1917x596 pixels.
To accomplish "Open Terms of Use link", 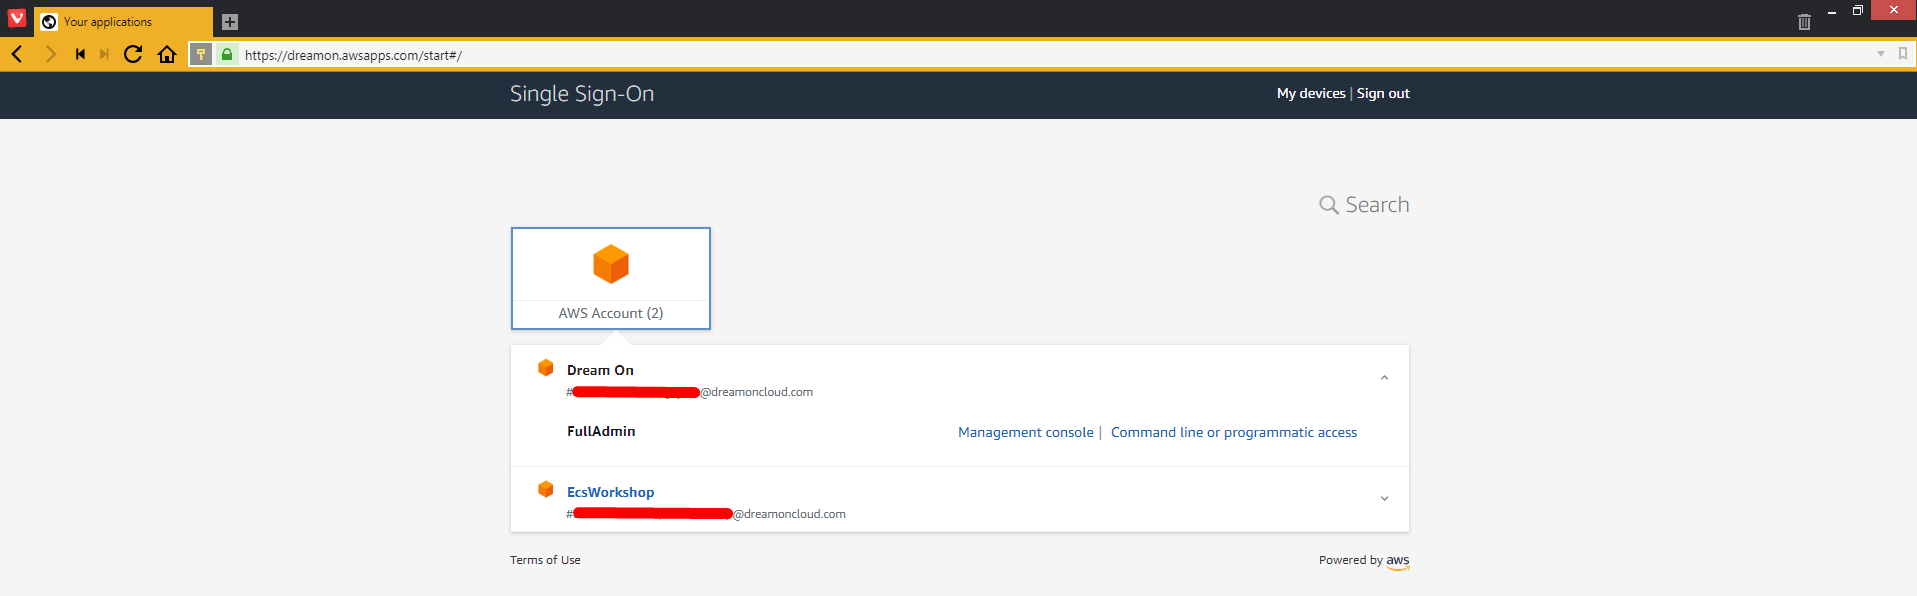I will [x=545, y=560].
